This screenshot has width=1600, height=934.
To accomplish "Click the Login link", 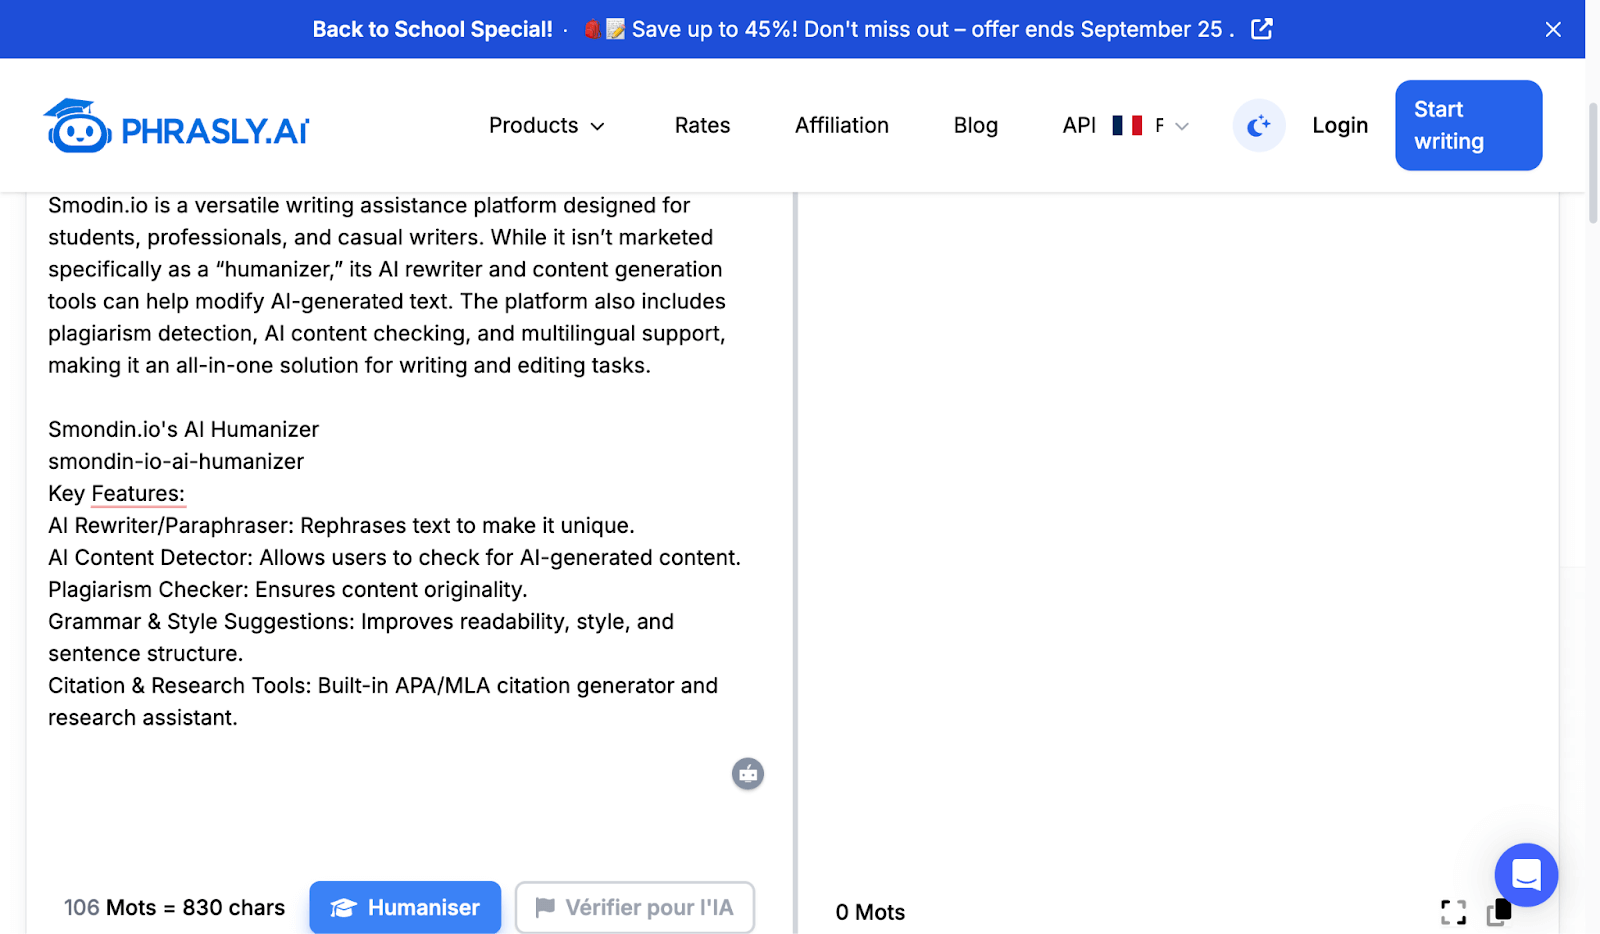I will [1340, 125].
